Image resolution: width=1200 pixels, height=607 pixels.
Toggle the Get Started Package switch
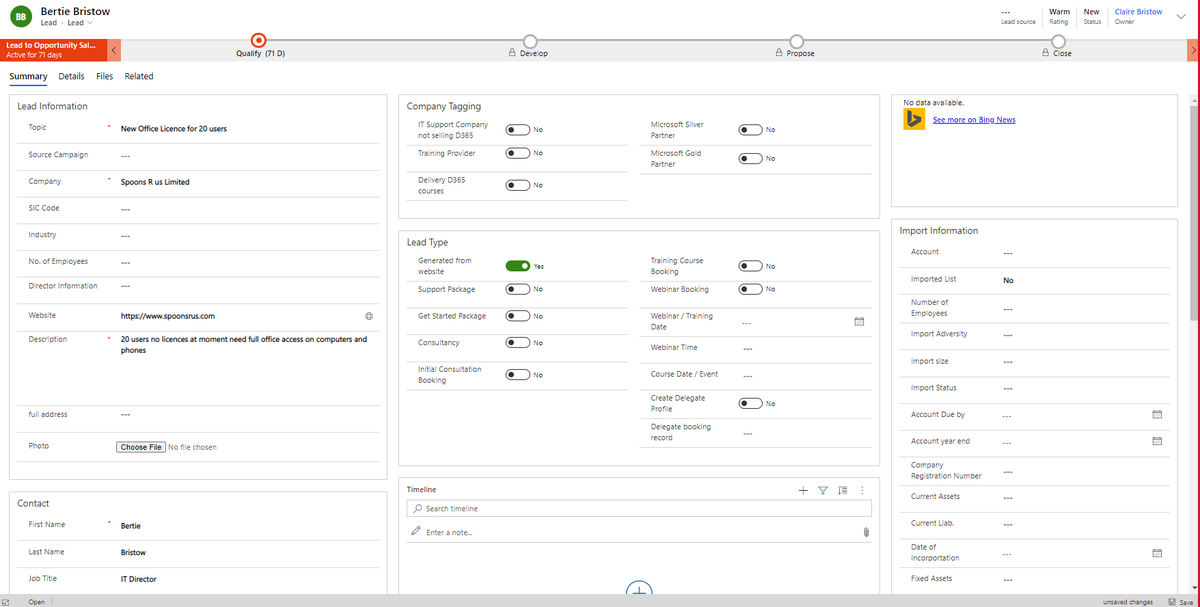517,316
